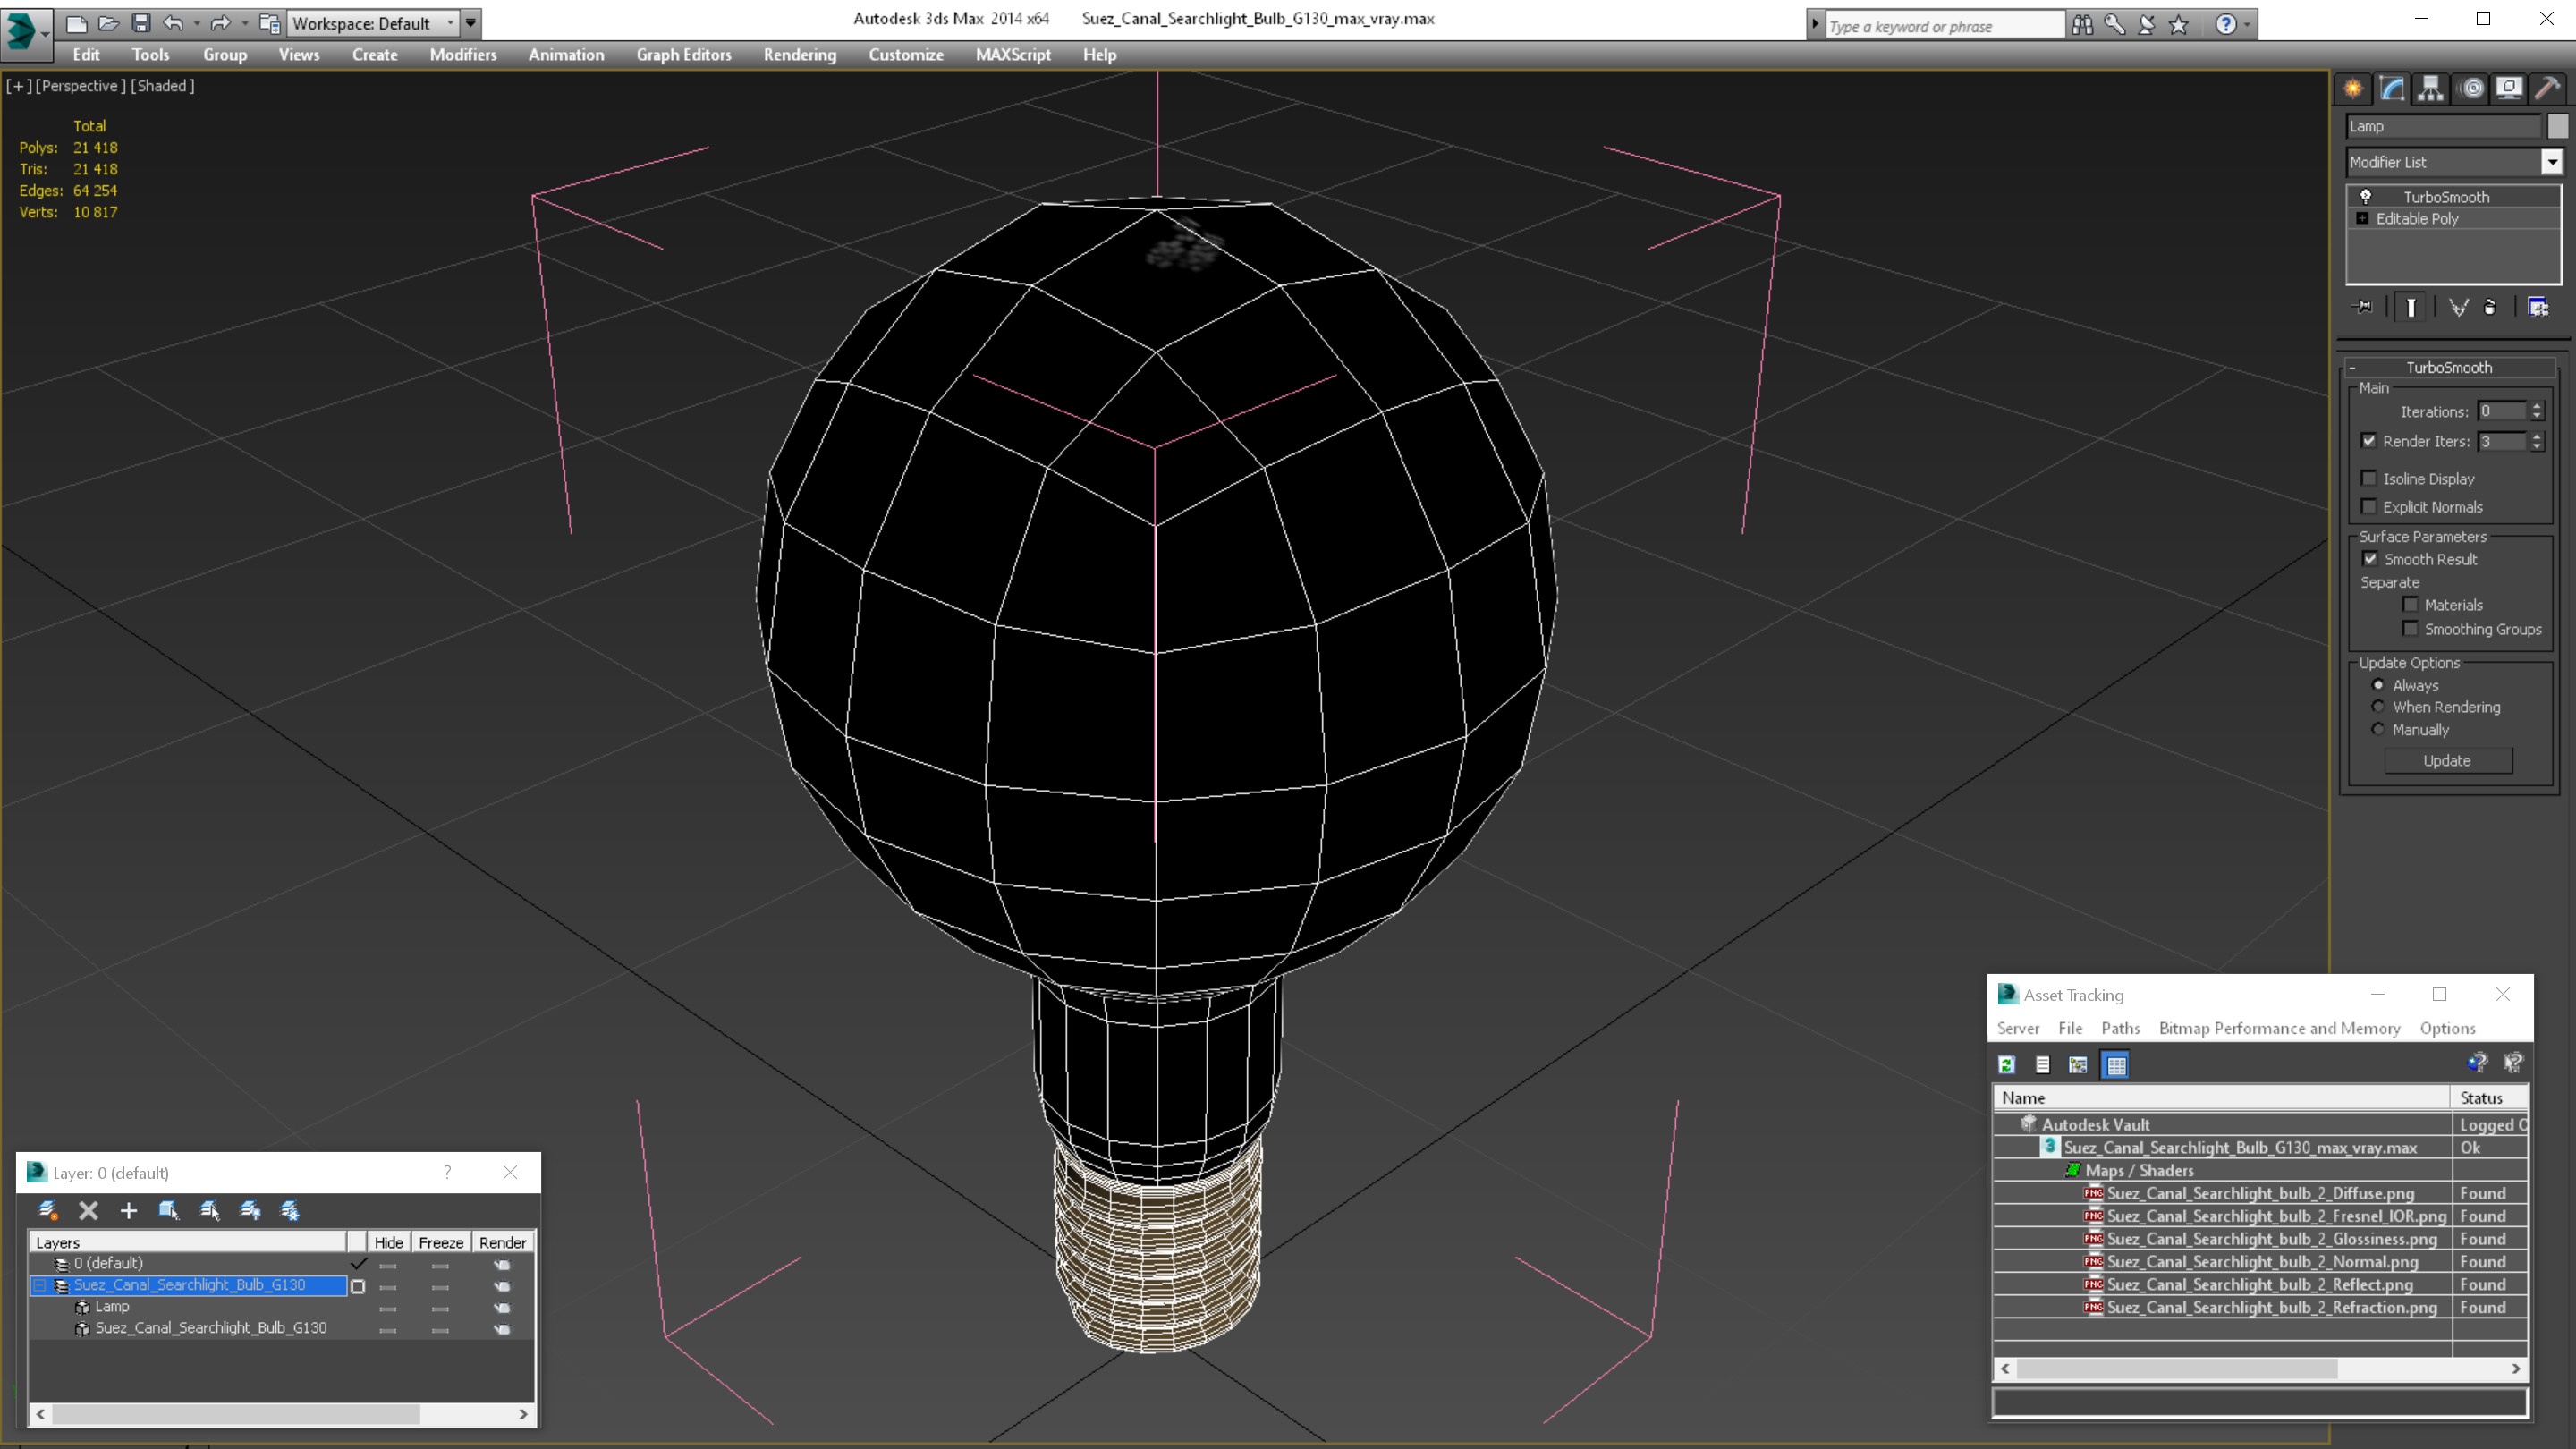Click the Redo arrow icon
Screen dimensions: 2576x1449
click(x=220, y=23)
